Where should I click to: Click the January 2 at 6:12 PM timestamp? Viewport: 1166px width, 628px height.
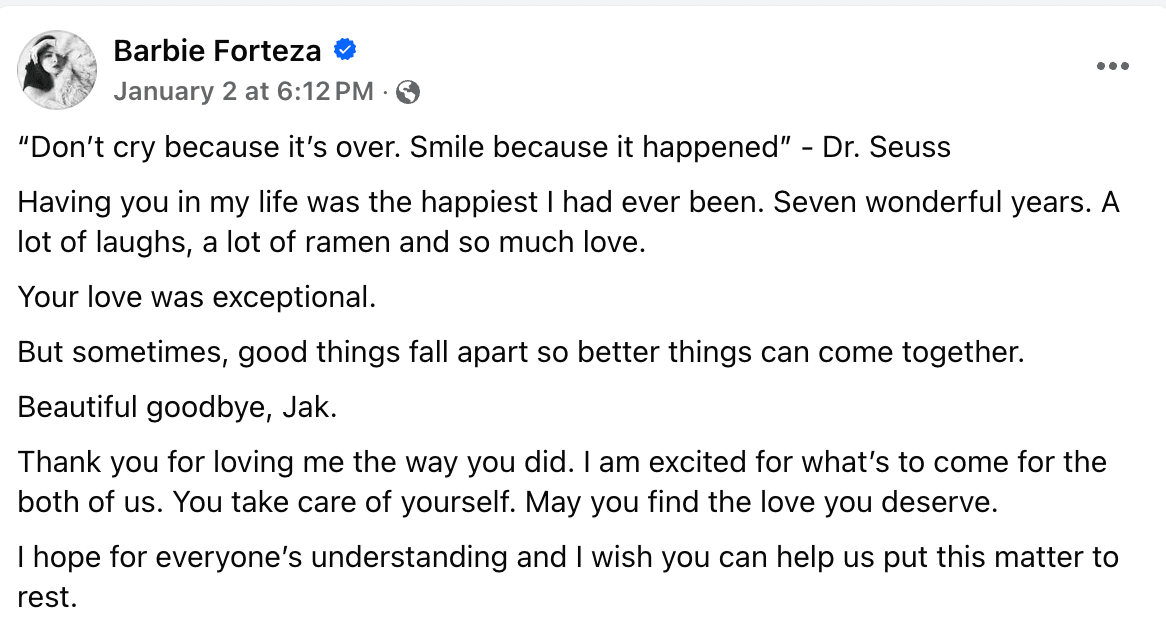(x=243, y=93)
